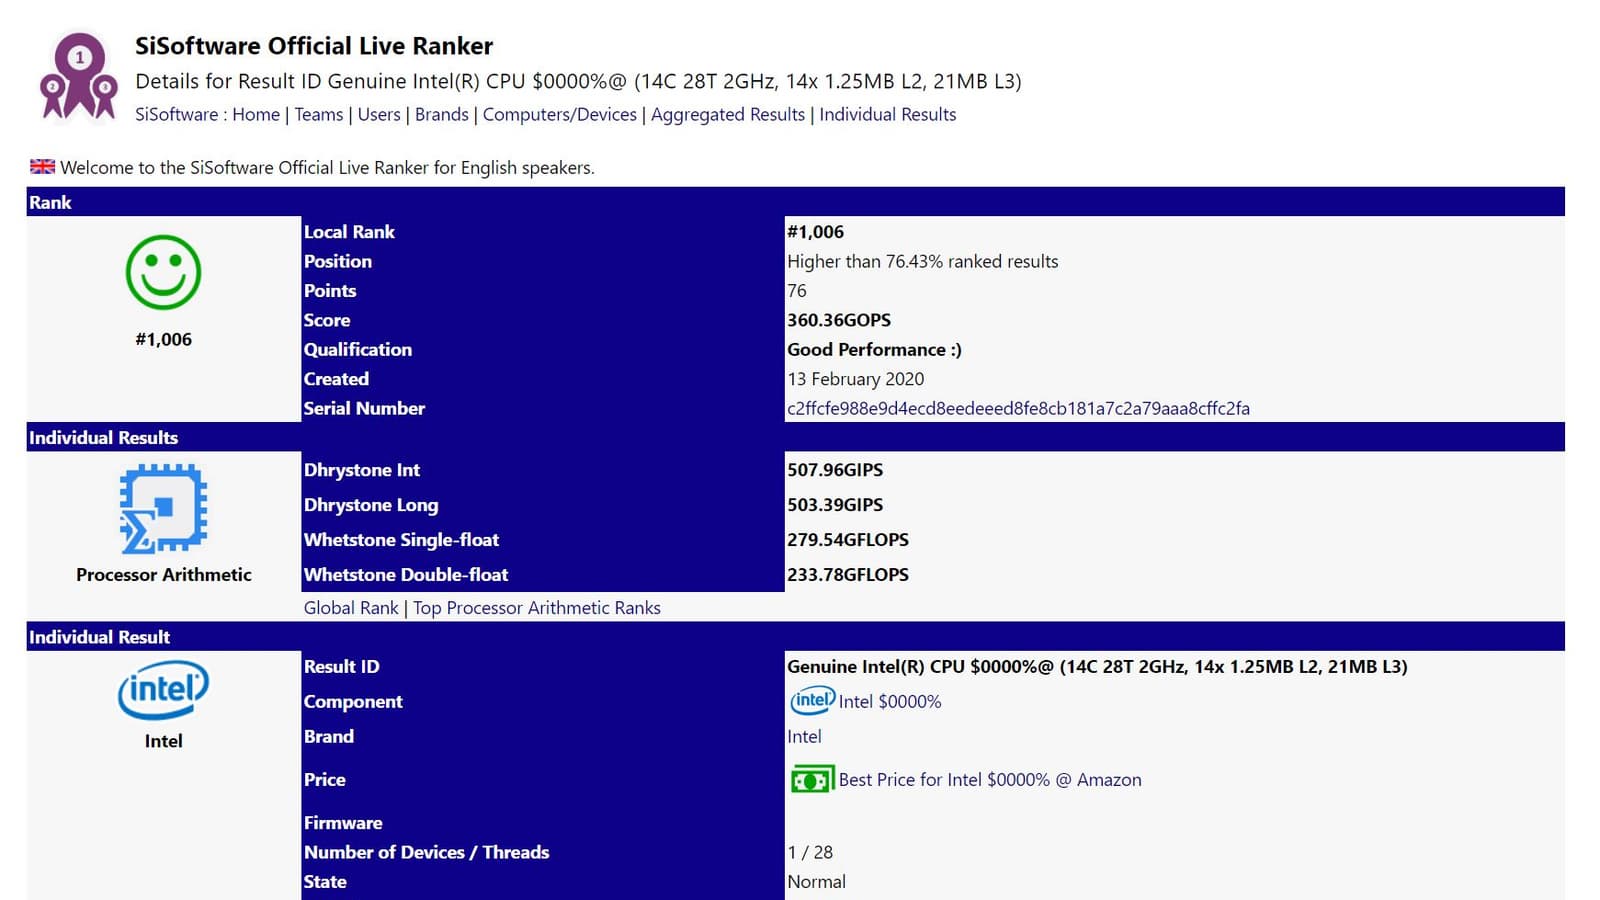This screenshot has width=1600, height=900.
Task: Select the 'Higher than 76.43% ranked results' text
Action: tap(922, 262)
